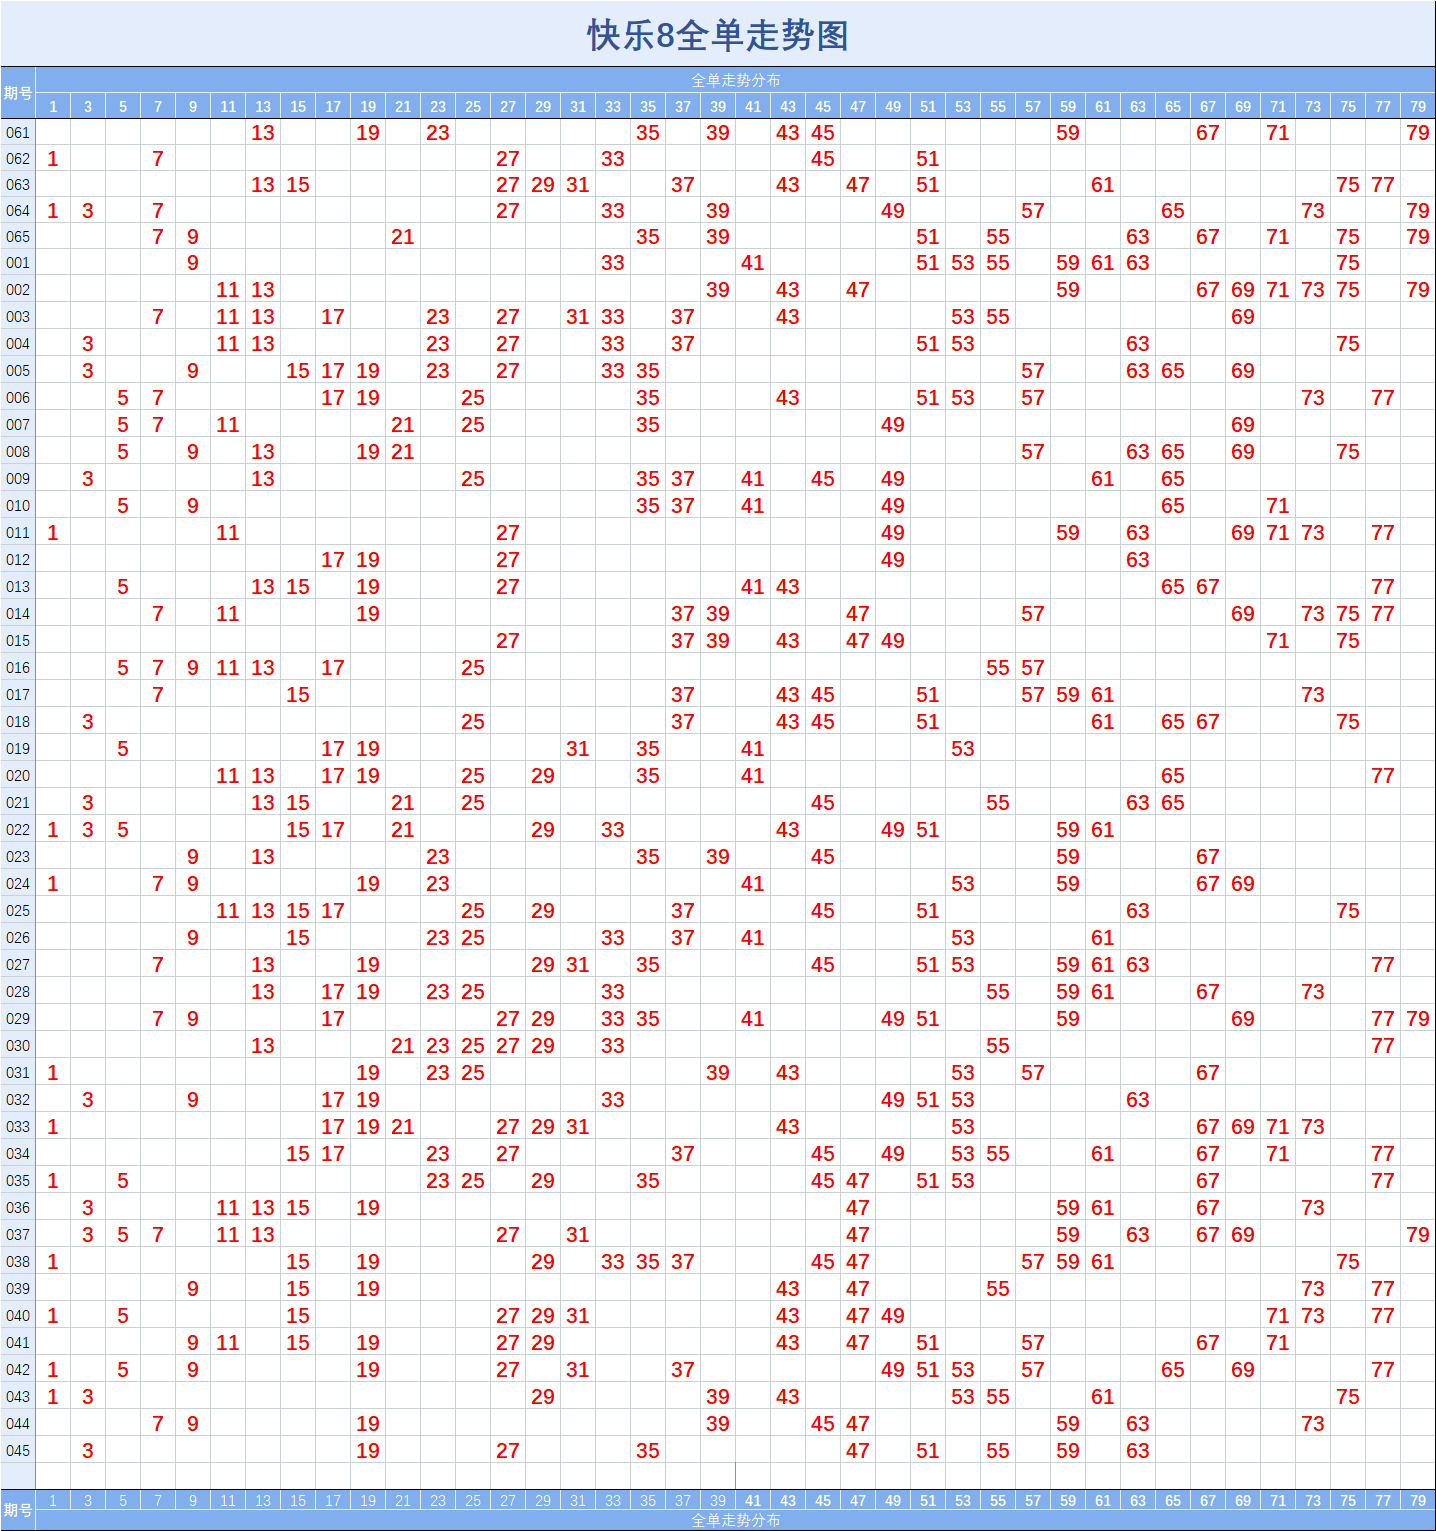Viewport: 1436px width, 1531px height.
Task: Click the 29 cell in row 063
Action: tap(543, 185)
